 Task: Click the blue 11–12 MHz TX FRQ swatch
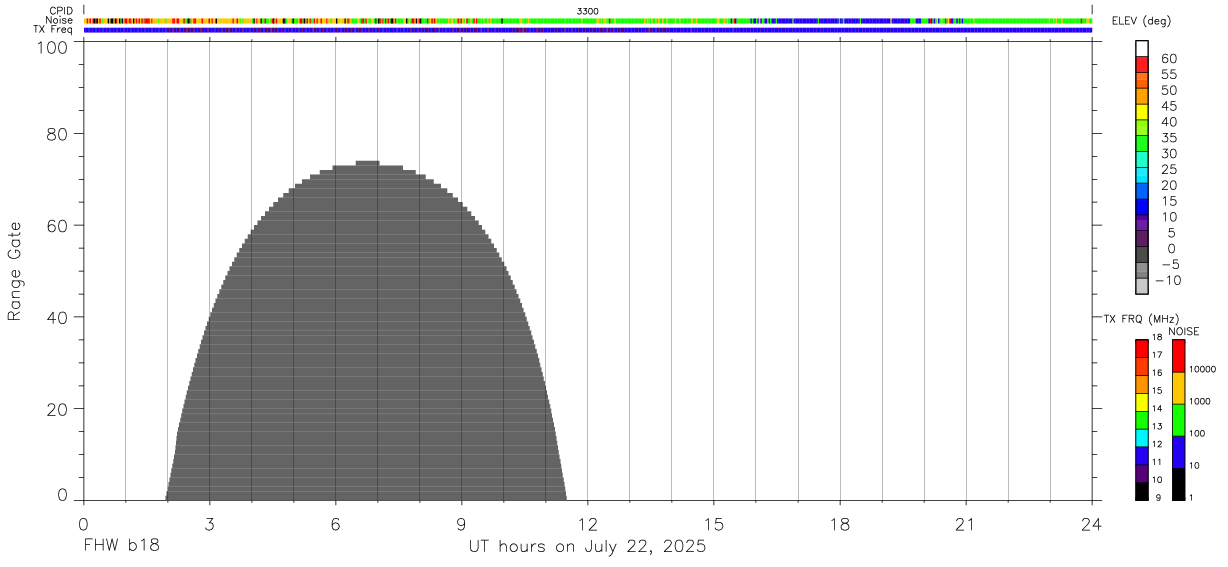pyautogui.click(x=1142, y=456)
